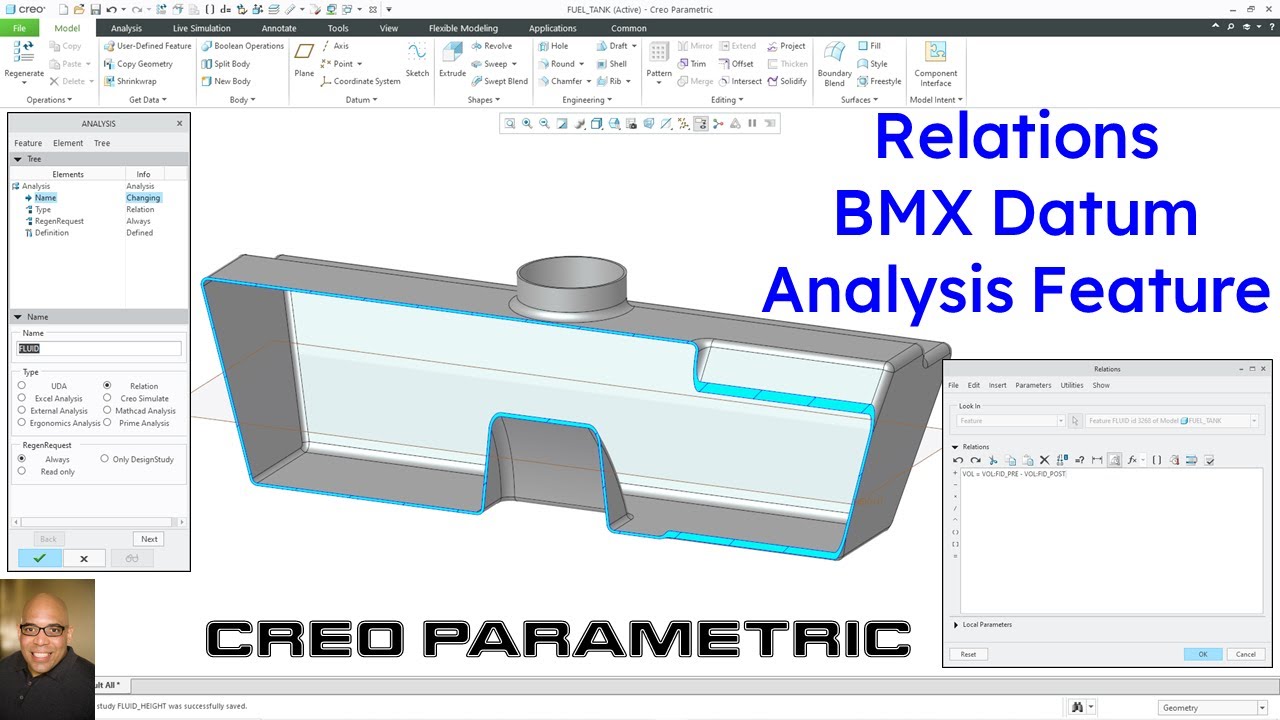This screenshot has width=1280, height=720.
Task: Open the Pattern dropdown arrow
Action: point(659,83)
